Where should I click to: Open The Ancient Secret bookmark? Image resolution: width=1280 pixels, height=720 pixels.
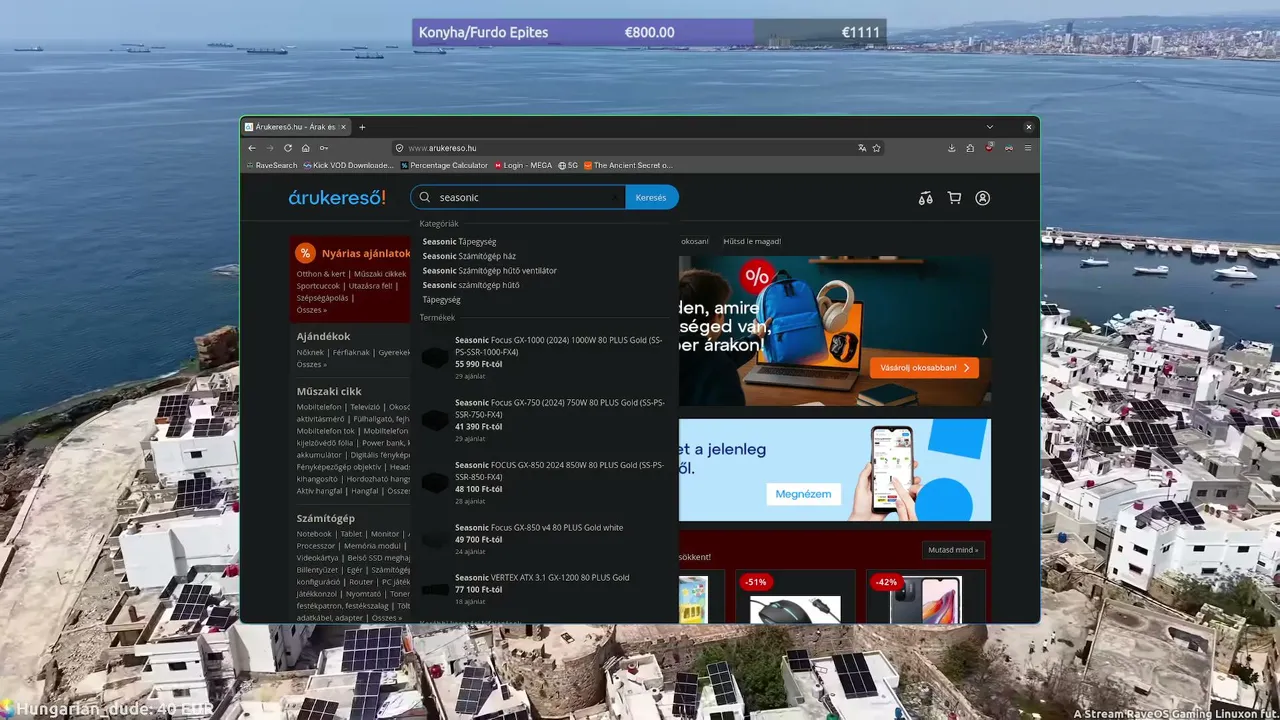click(x=628, y=165)
